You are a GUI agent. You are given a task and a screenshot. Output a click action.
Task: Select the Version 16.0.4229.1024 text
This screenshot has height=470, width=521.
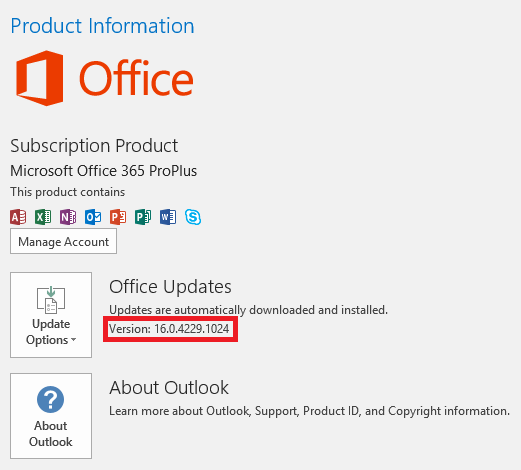click(169, 329)
